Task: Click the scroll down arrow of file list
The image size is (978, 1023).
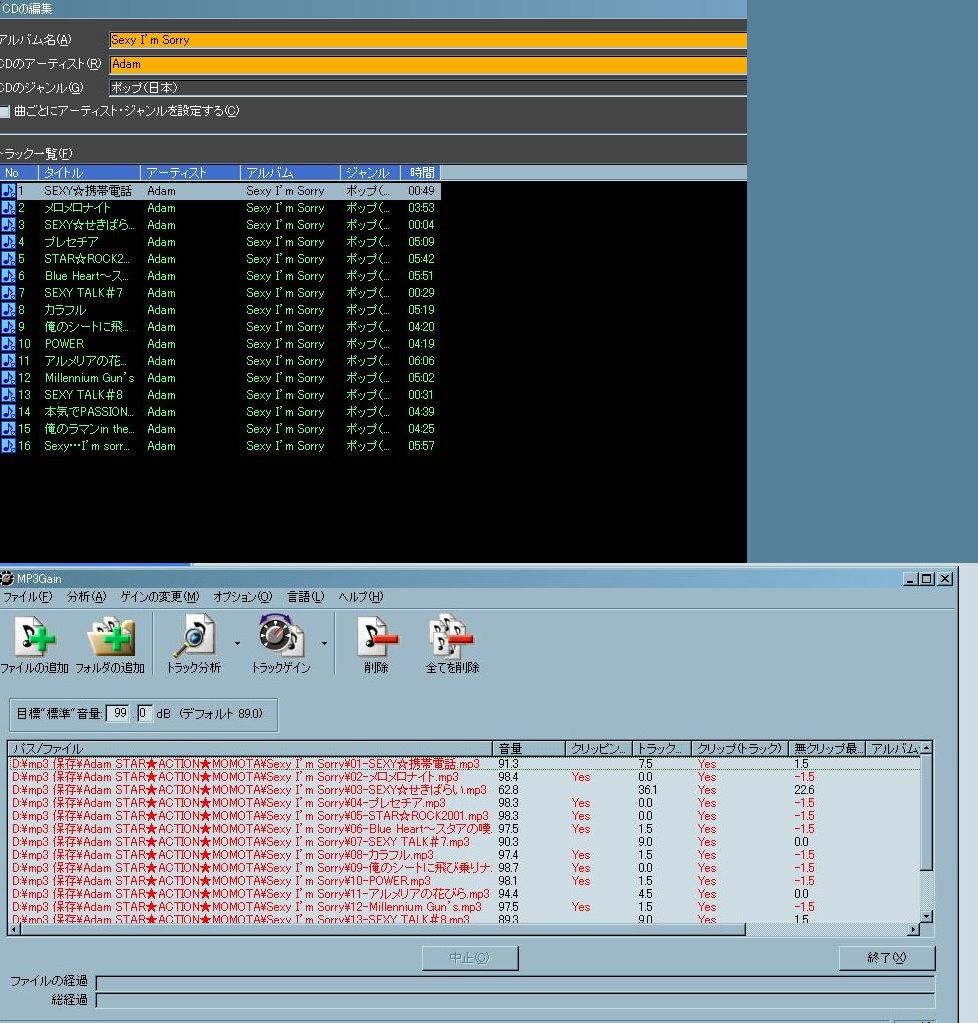Action: [x=926, y=916]
